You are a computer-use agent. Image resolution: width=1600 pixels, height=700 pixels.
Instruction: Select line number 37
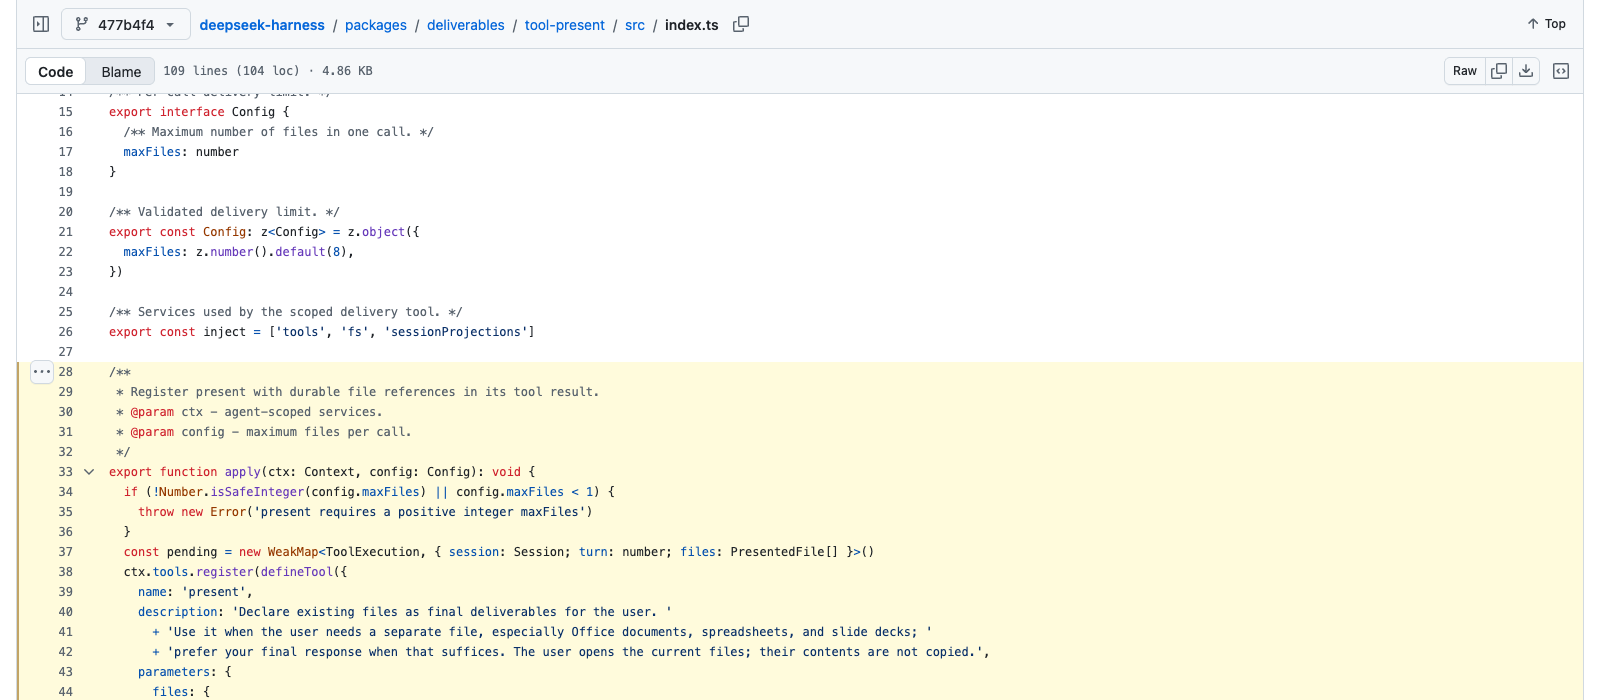pyautogui.click(x=65, y=552)
